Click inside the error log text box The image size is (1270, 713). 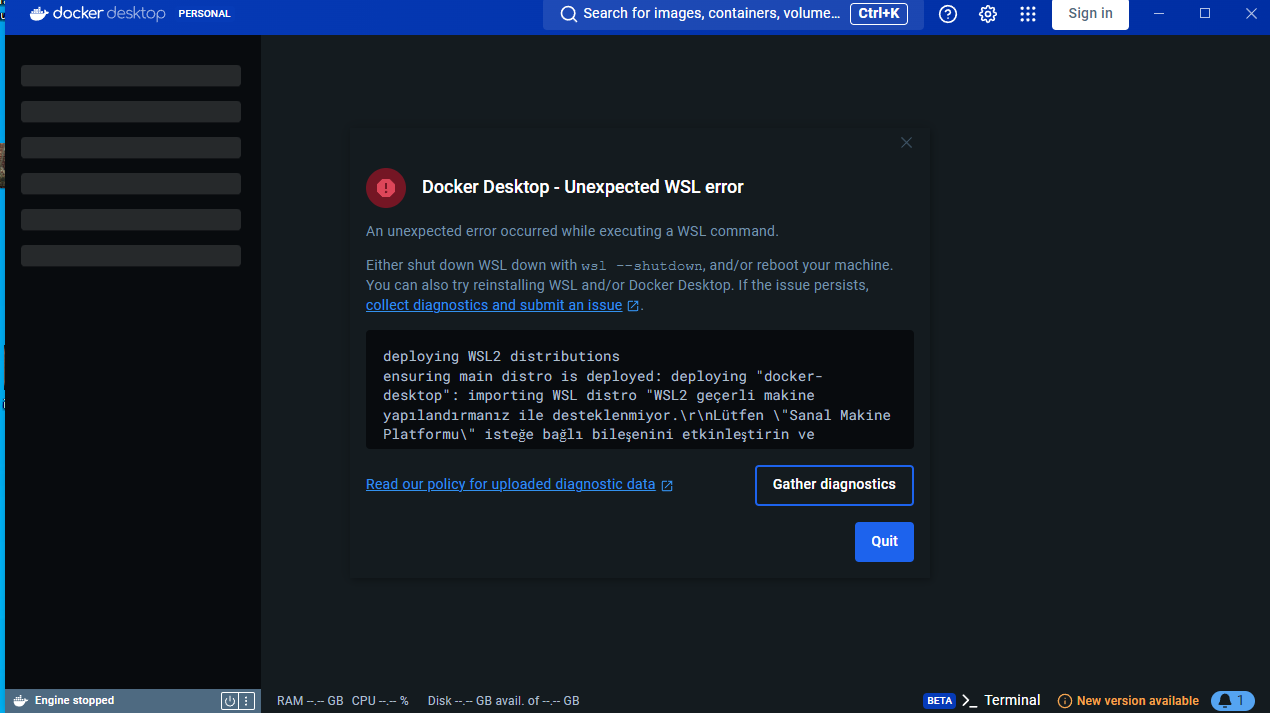click(640, 390)
